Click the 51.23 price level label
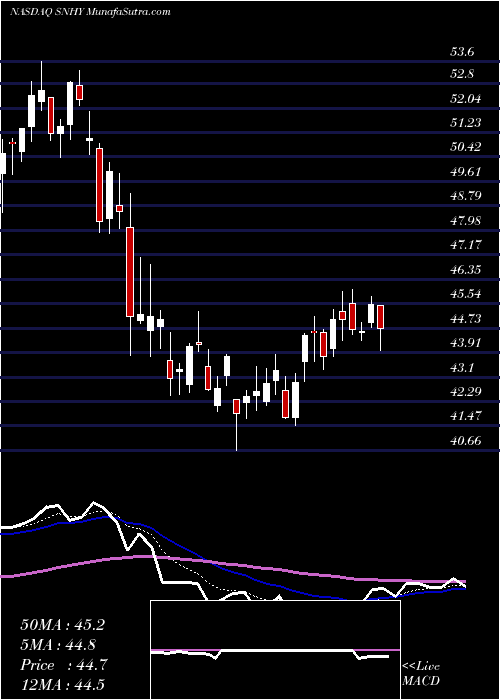This screenshot has height=700, width=500. [466, 122]
